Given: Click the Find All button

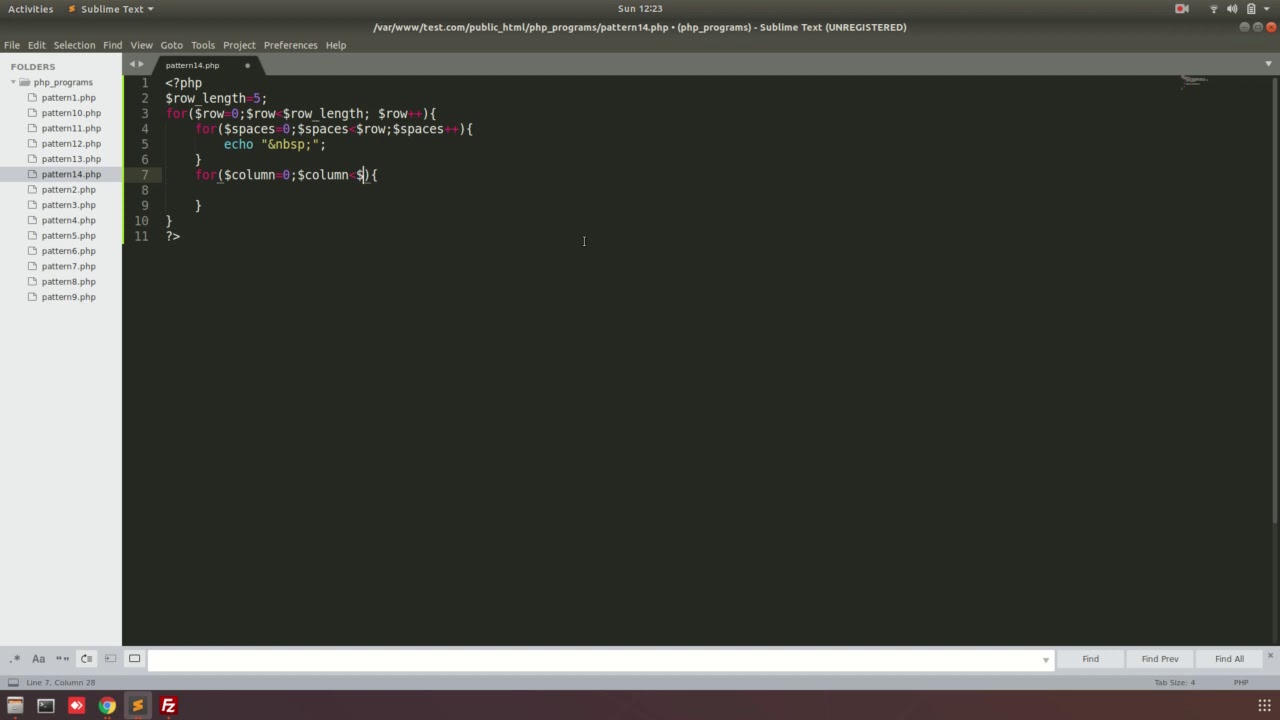Looking at the screenshot, I should pyautogui.click(x=1229, y=659).
